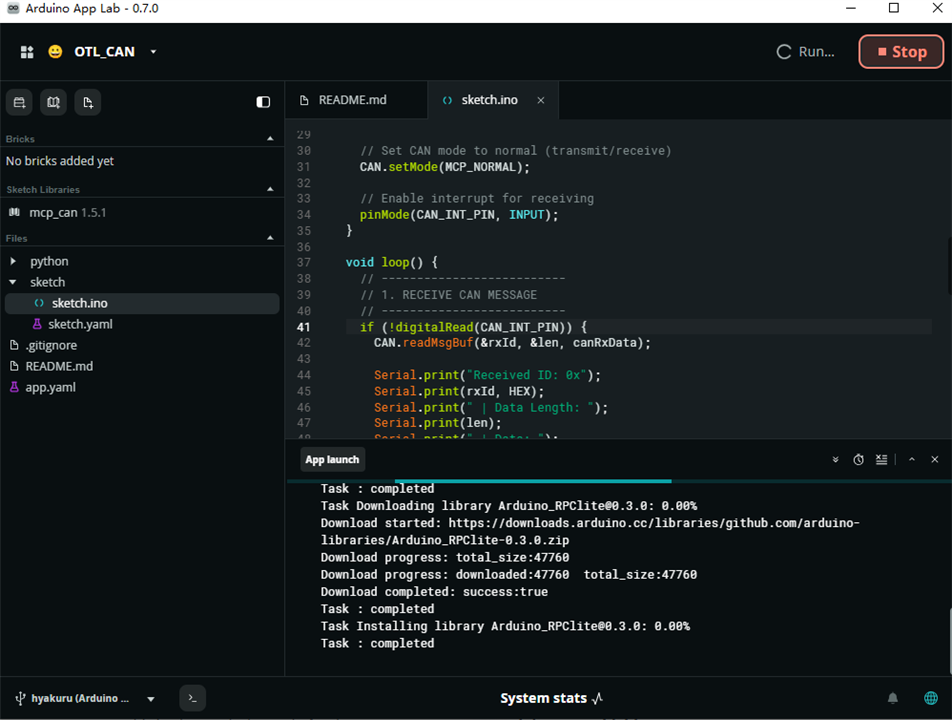Switch to the README.md tab
The image size is (952, 720).
[352, 100]
